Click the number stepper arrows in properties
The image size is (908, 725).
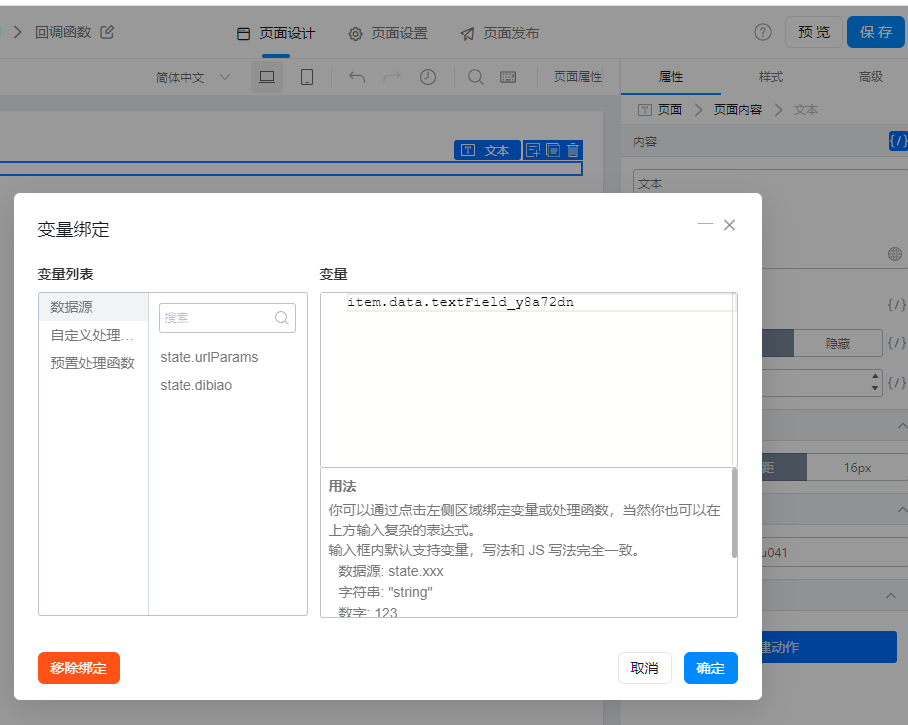click(x=874, y=382)
